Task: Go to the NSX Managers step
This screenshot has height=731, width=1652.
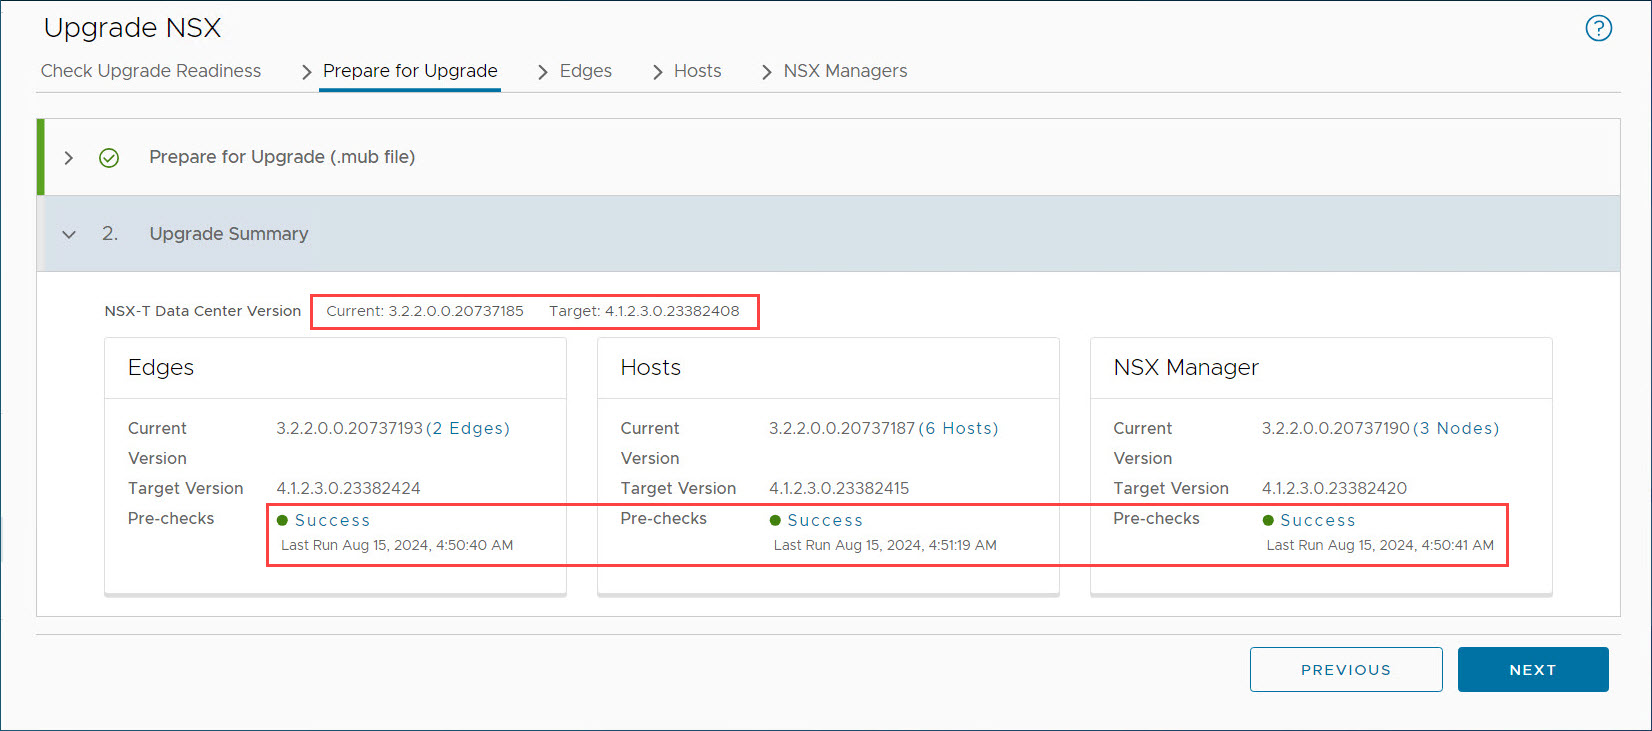Action: 845,71
